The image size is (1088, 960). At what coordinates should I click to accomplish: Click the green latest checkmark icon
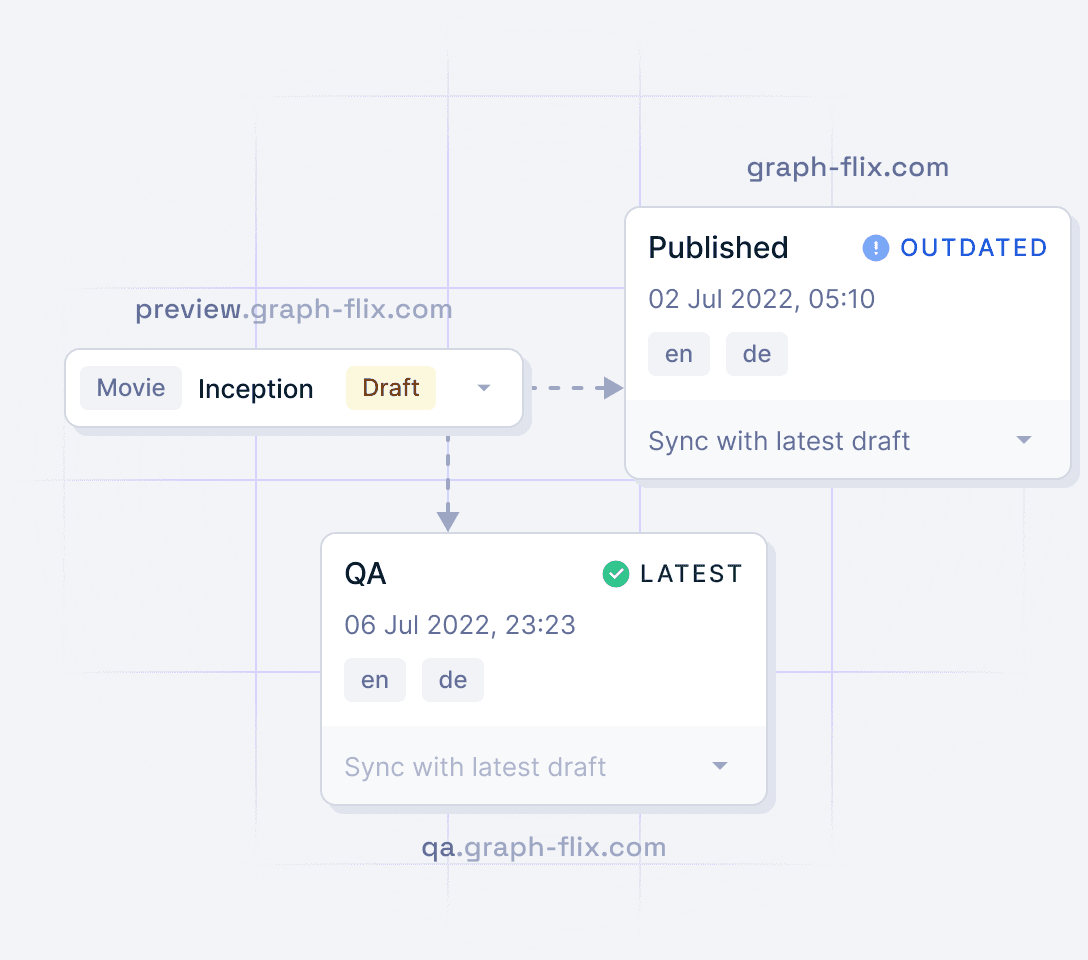[616, 574]
